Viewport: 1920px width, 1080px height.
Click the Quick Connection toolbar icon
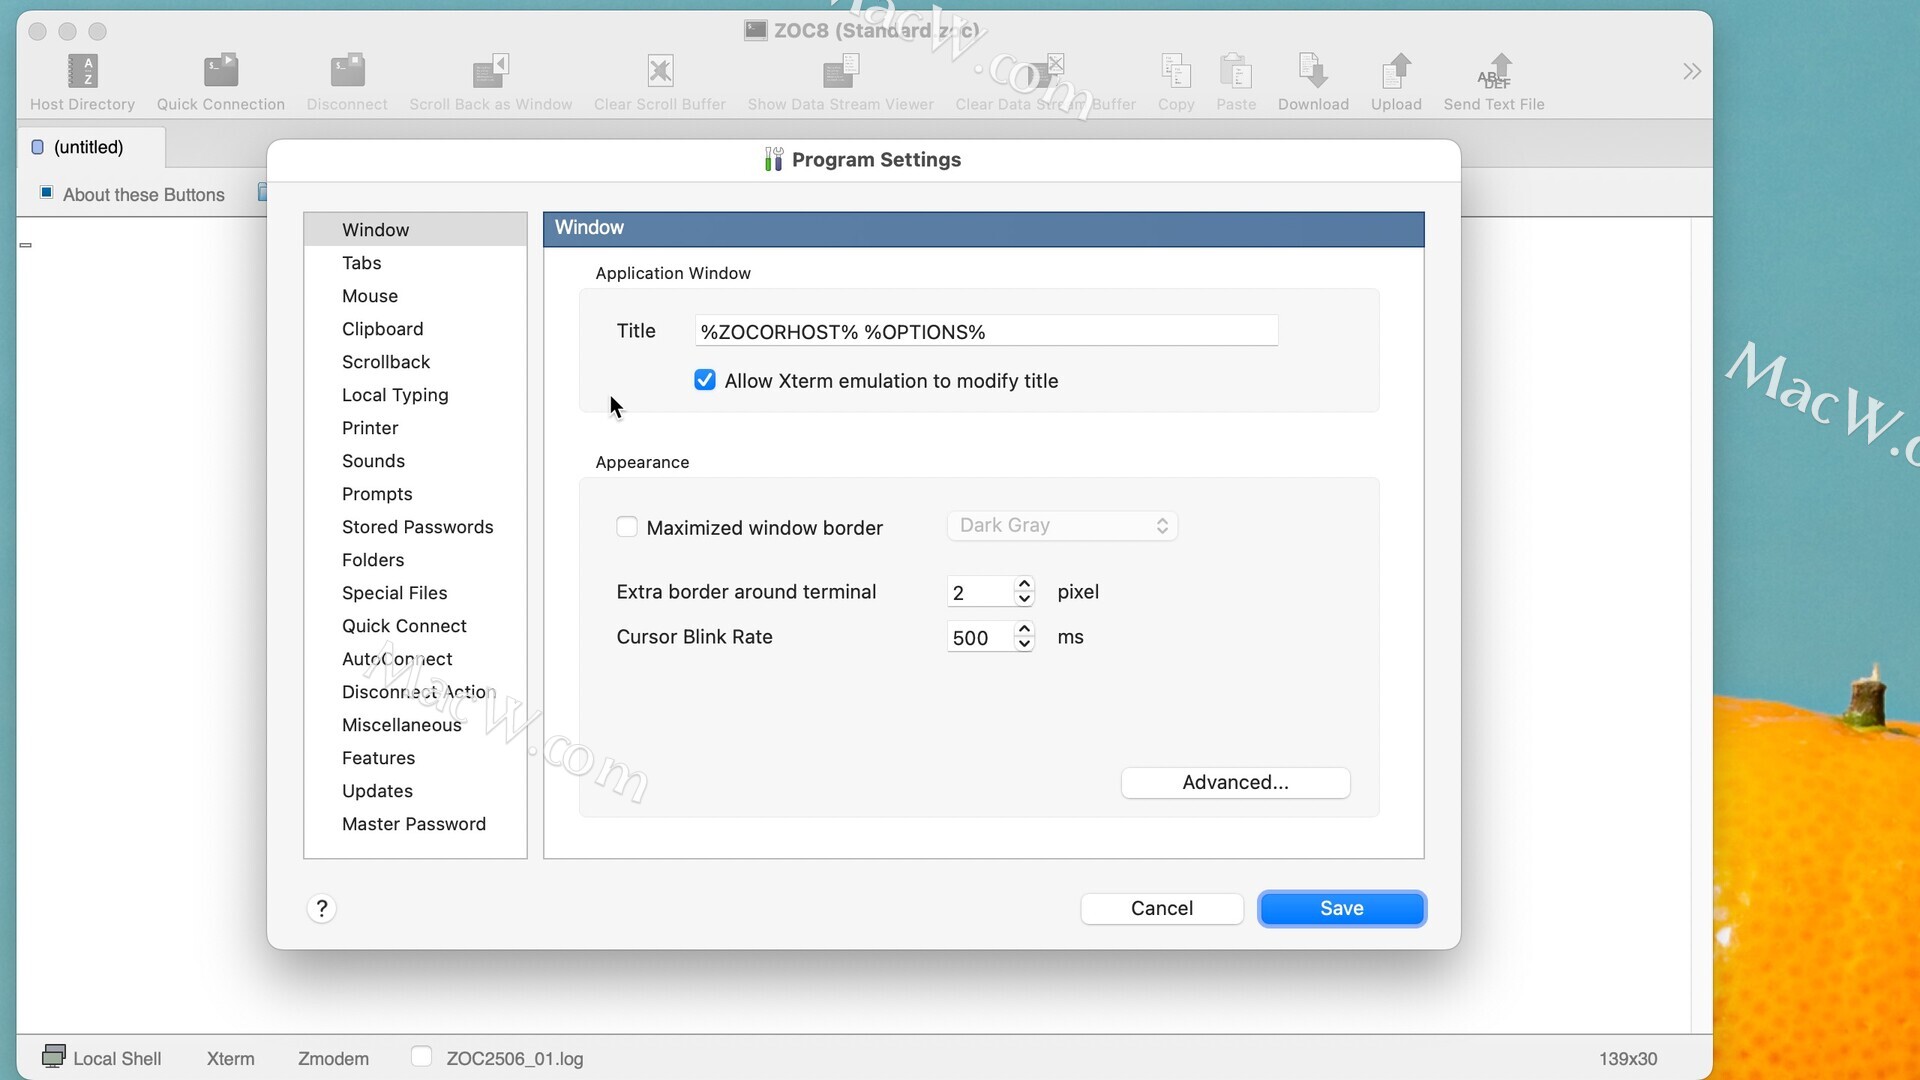tap(221, 71)
